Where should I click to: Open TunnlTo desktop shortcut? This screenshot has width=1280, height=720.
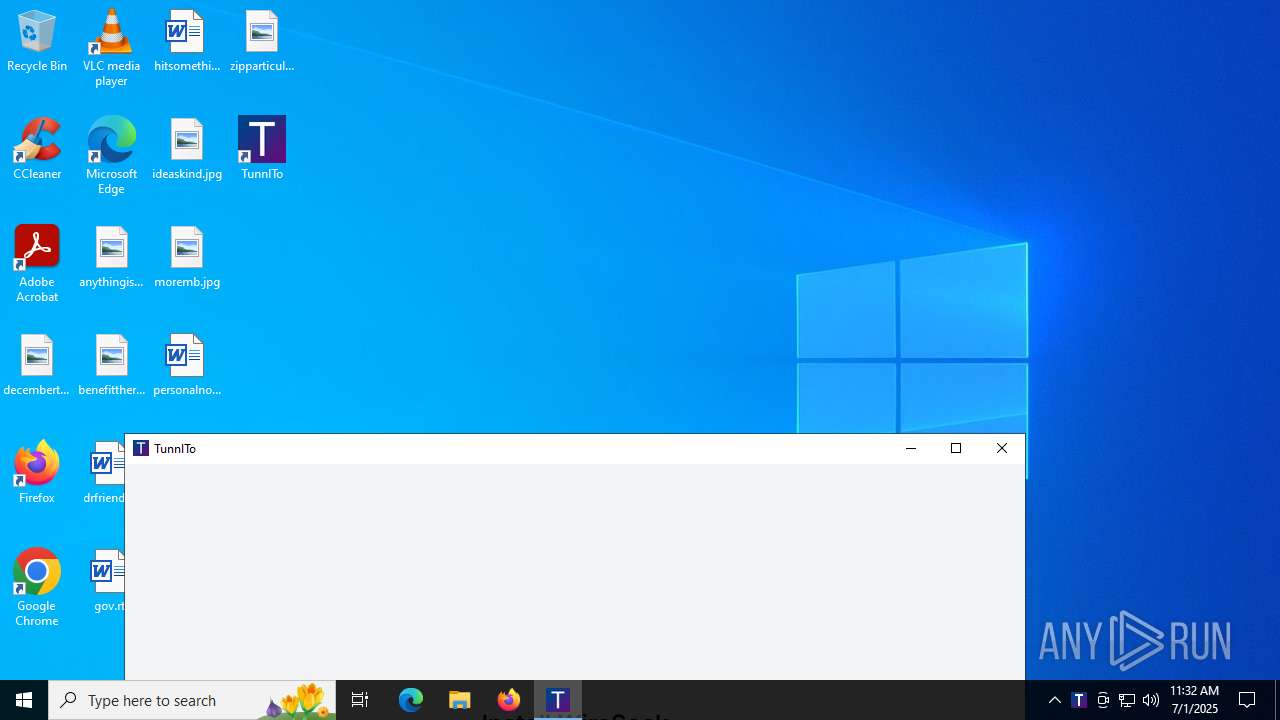(262, 150)
